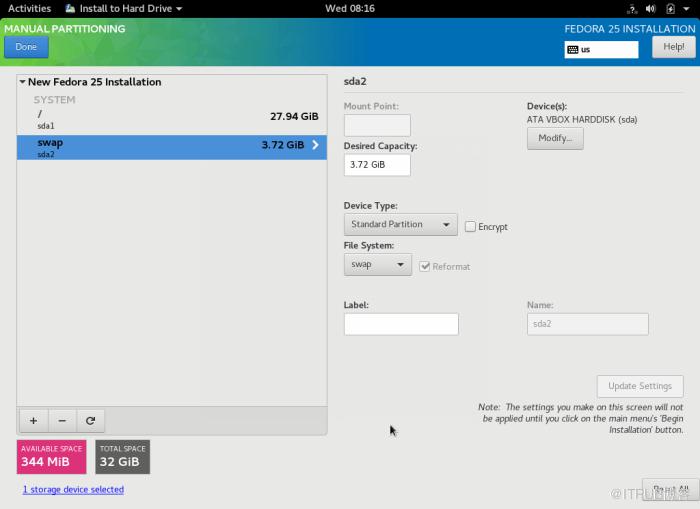Remove selected partition with minus button
700x509 pixels.
pos(62,421)
